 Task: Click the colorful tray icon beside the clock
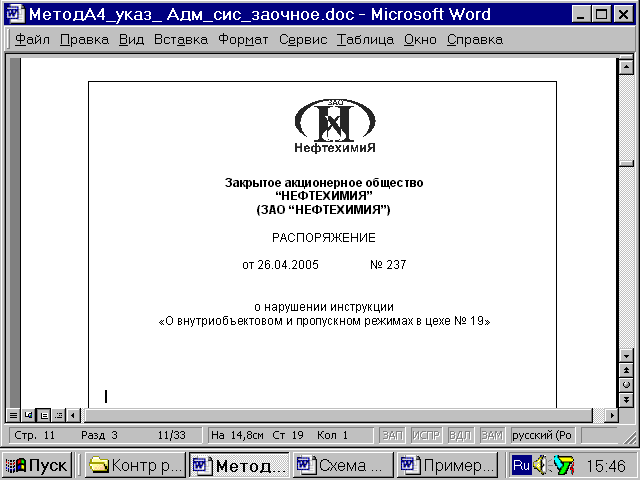click(x=564, y=465)
